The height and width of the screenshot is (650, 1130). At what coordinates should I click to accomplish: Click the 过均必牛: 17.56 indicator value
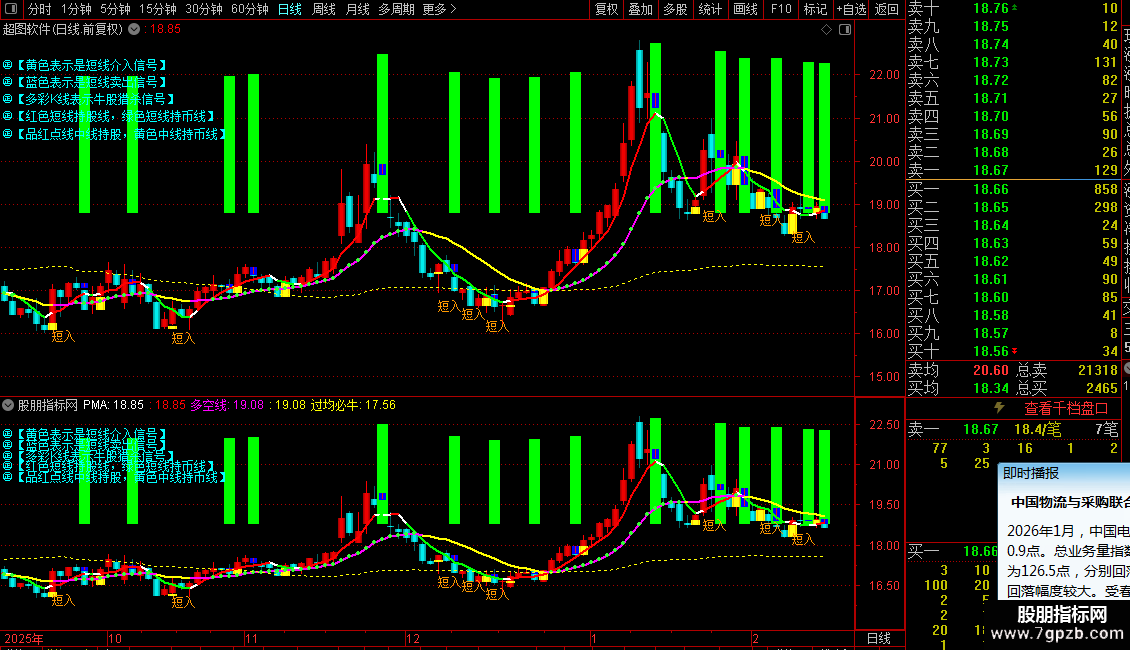point(353,405)
